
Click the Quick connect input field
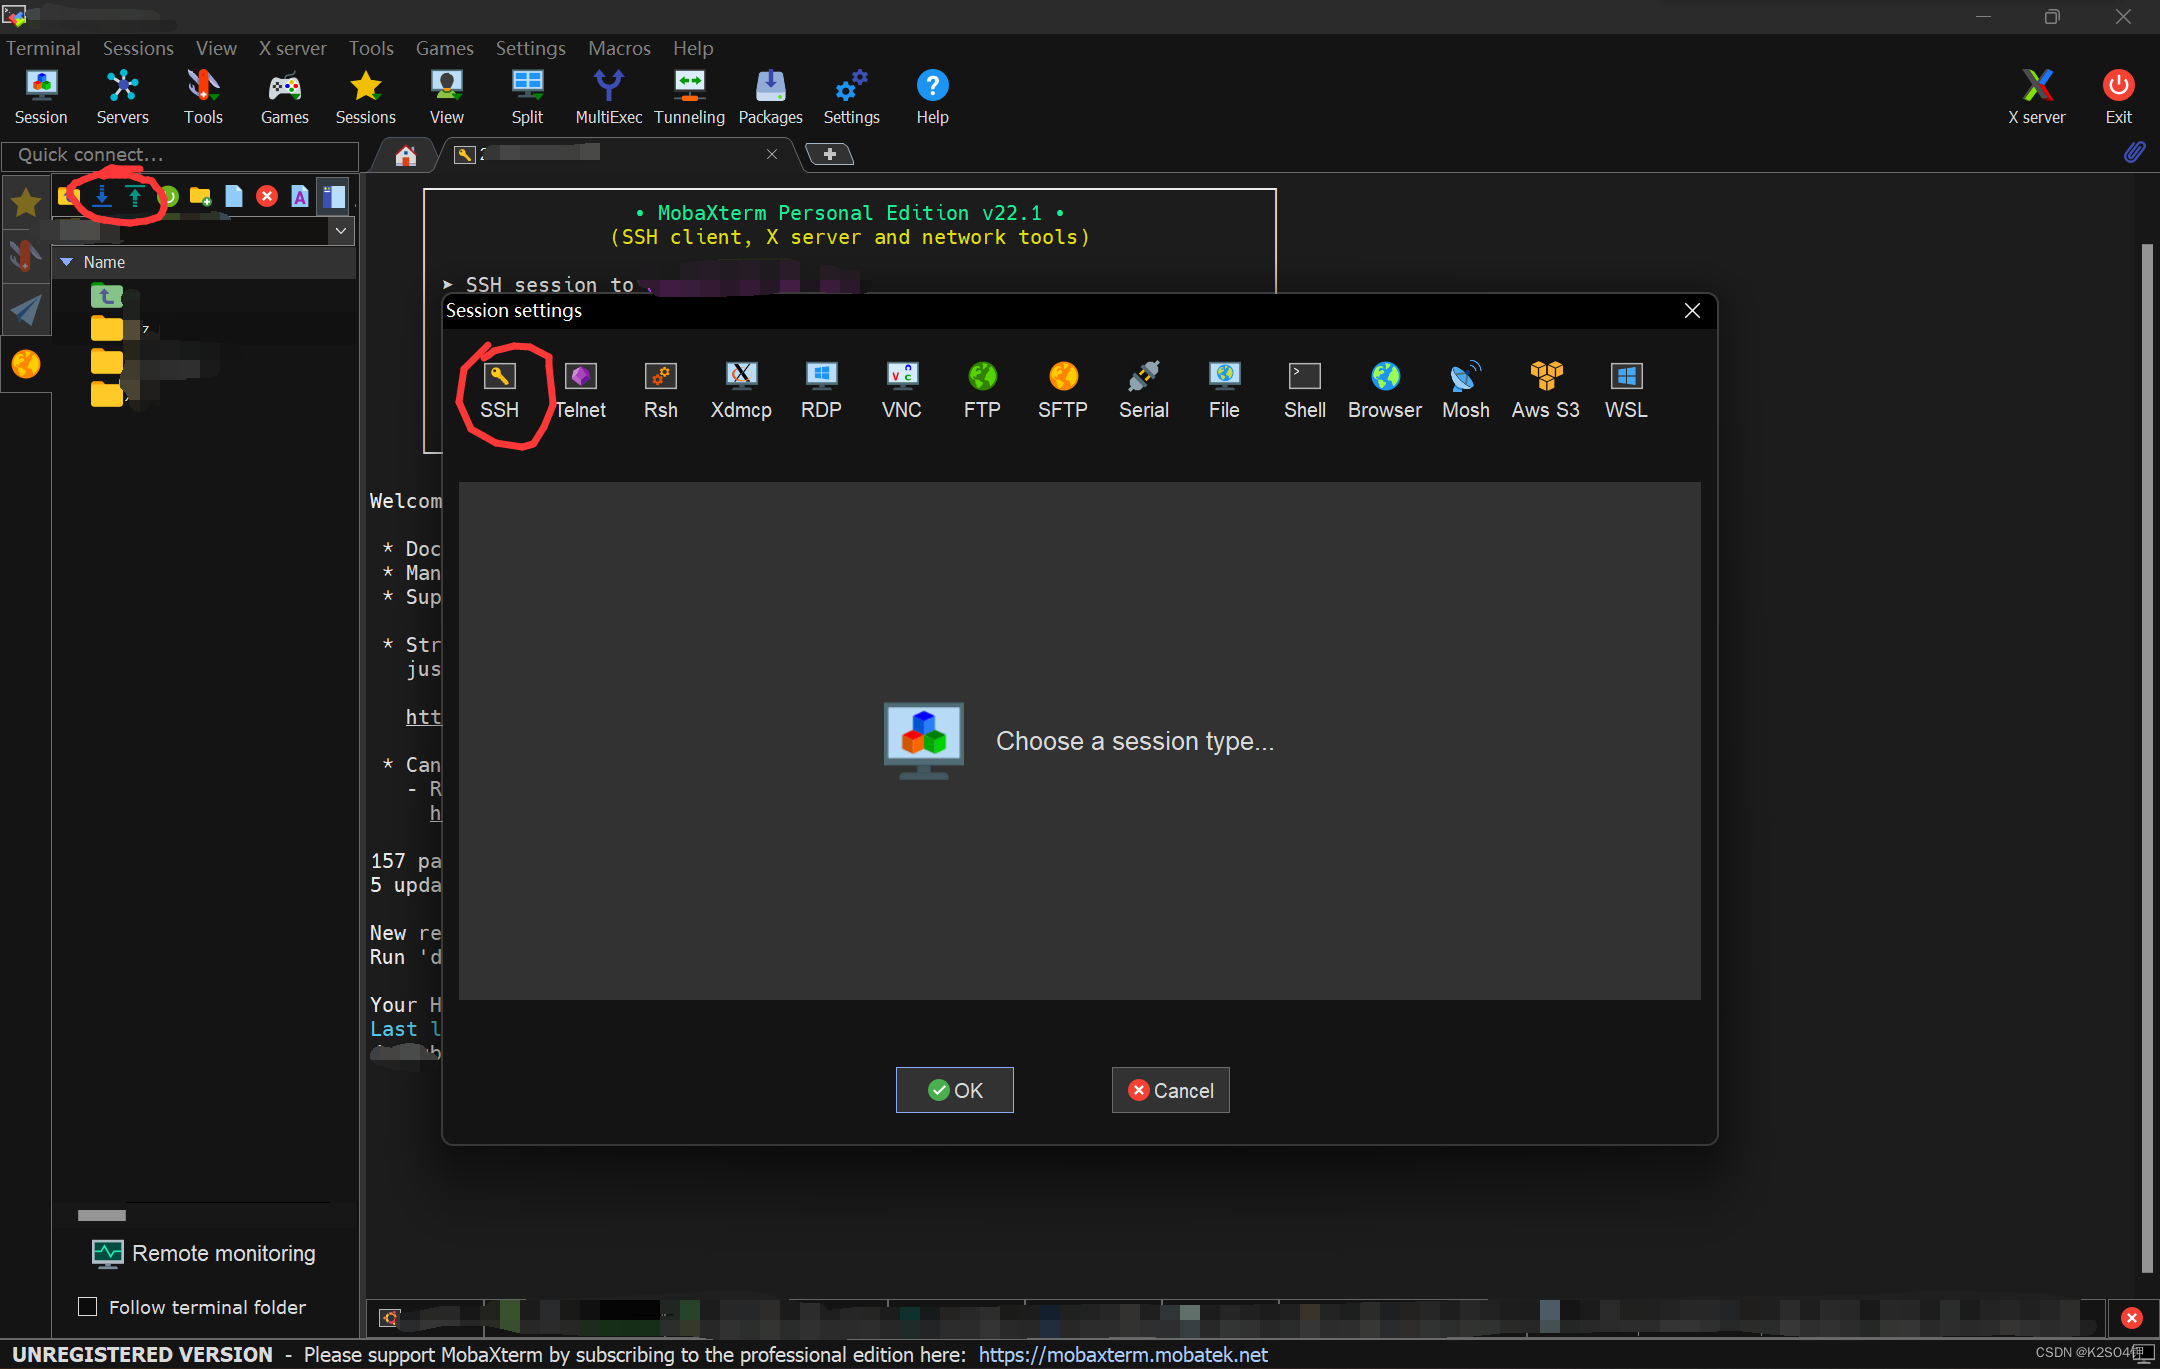(x=180, y=155)
